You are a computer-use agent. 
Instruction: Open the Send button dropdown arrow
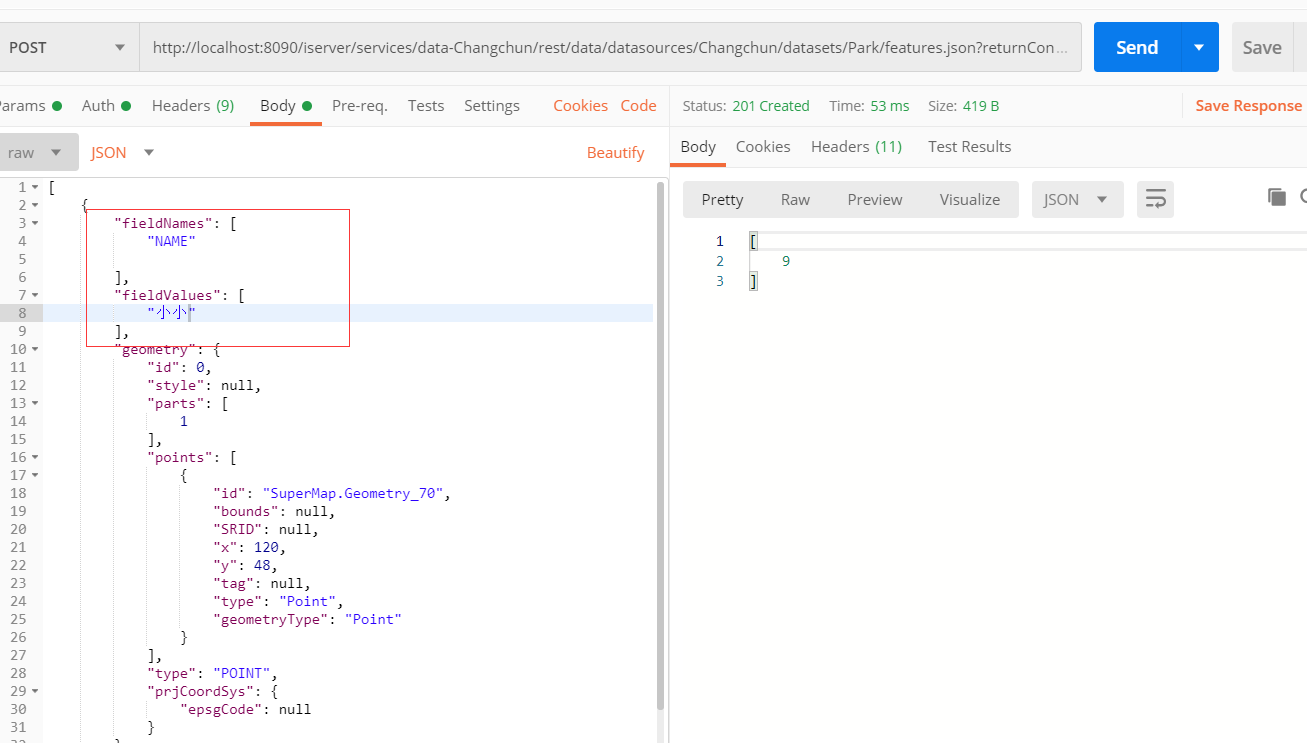click(x=1200, y=47)
